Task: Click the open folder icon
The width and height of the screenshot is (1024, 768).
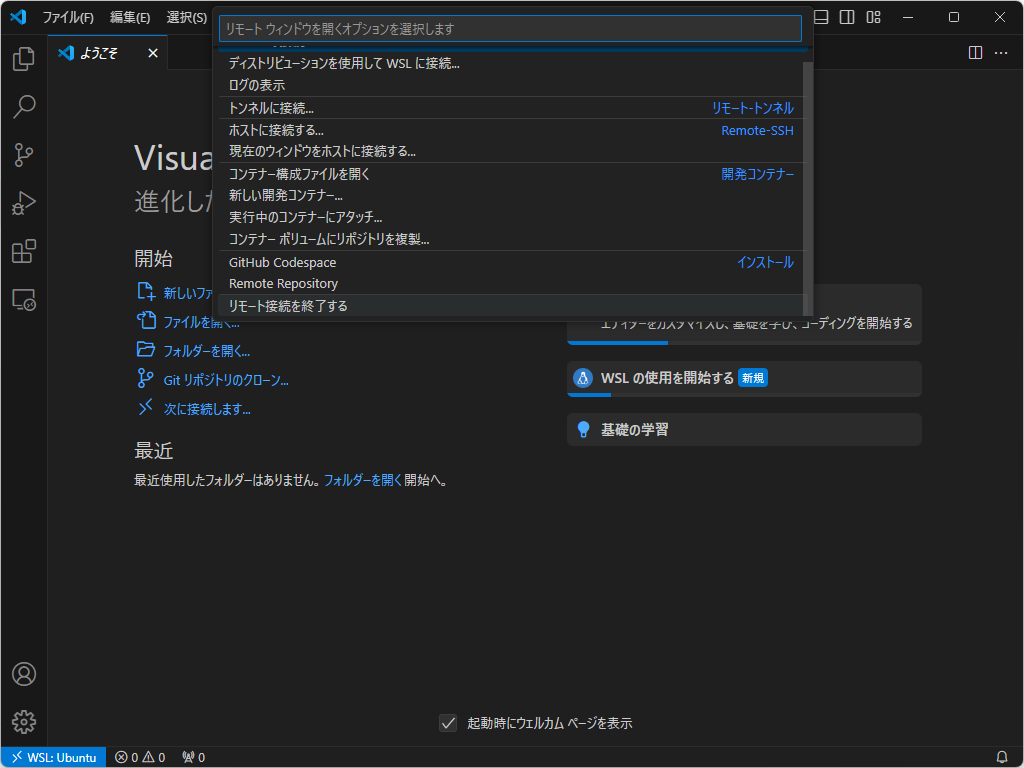Action: pyautogui.click(x=146, y=349)
